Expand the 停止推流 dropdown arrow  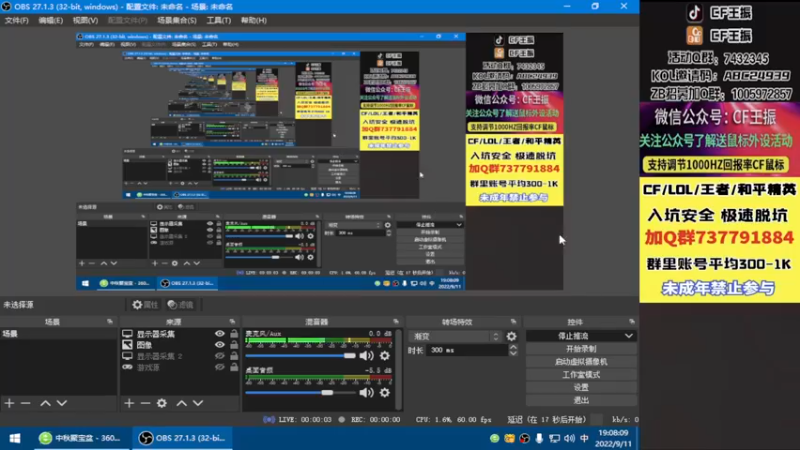629,336
